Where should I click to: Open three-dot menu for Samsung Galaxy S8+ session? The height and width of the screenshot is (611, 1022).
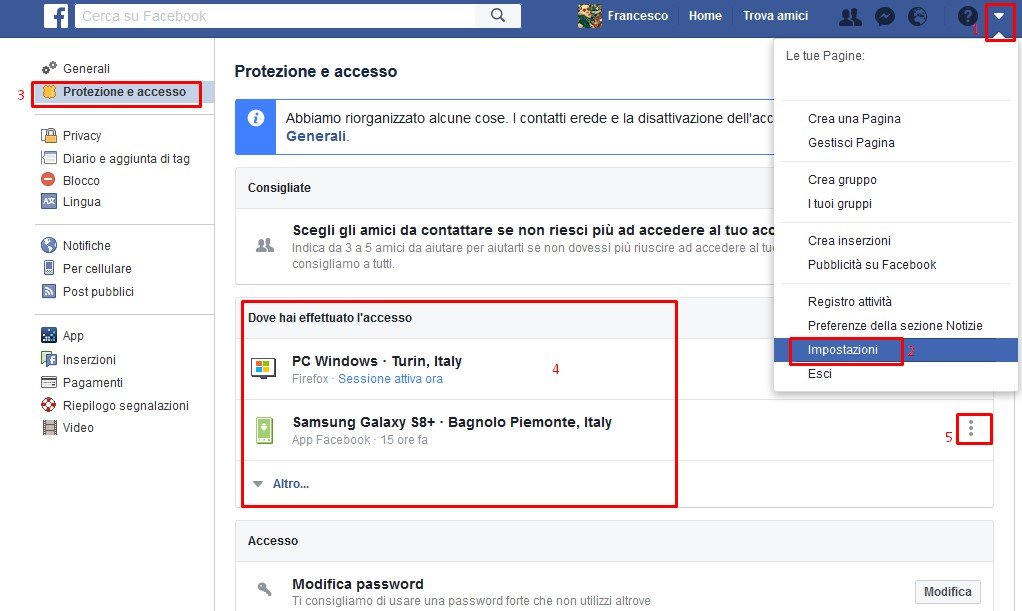(x=971, y=428)
